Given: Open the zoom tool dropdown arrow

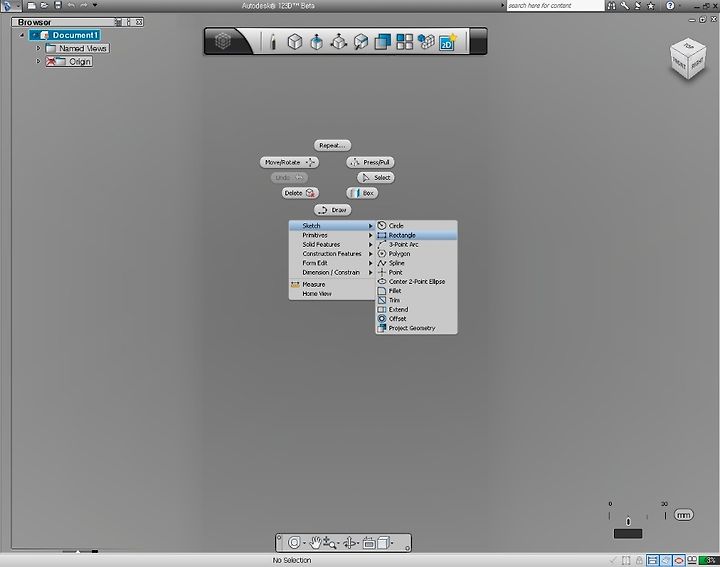Looking at the screenshot, I should pyautogui.click(x=339, y=543).
